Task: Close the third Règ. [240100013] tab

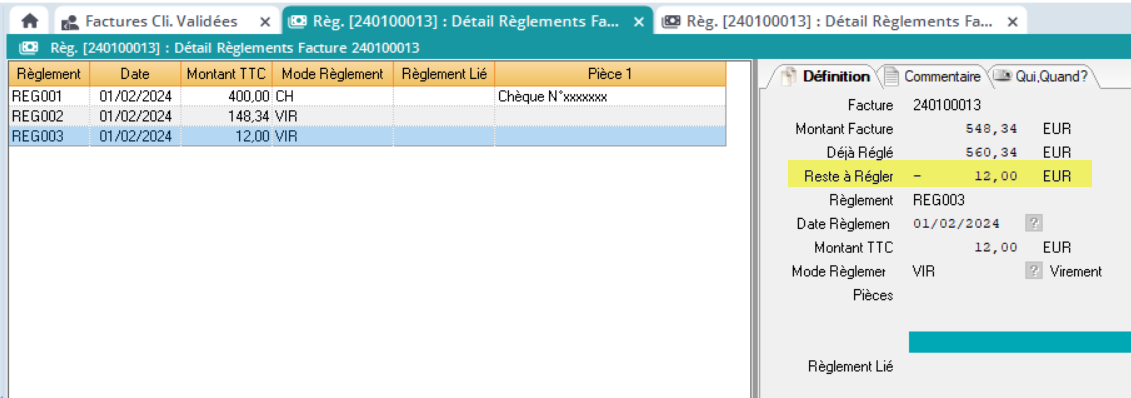Action: coord(1013,22)
